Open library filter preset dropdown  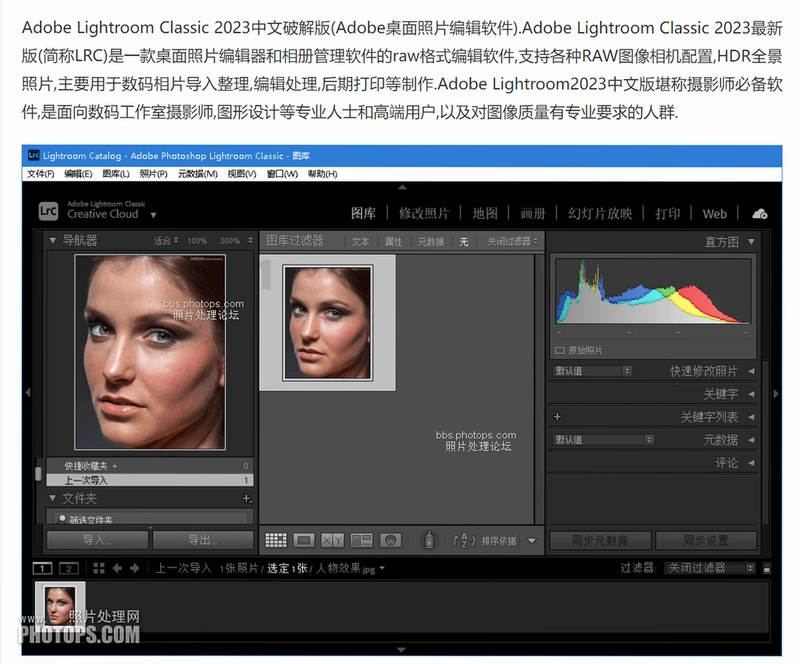pyautogui.click(x=512, y=241)
